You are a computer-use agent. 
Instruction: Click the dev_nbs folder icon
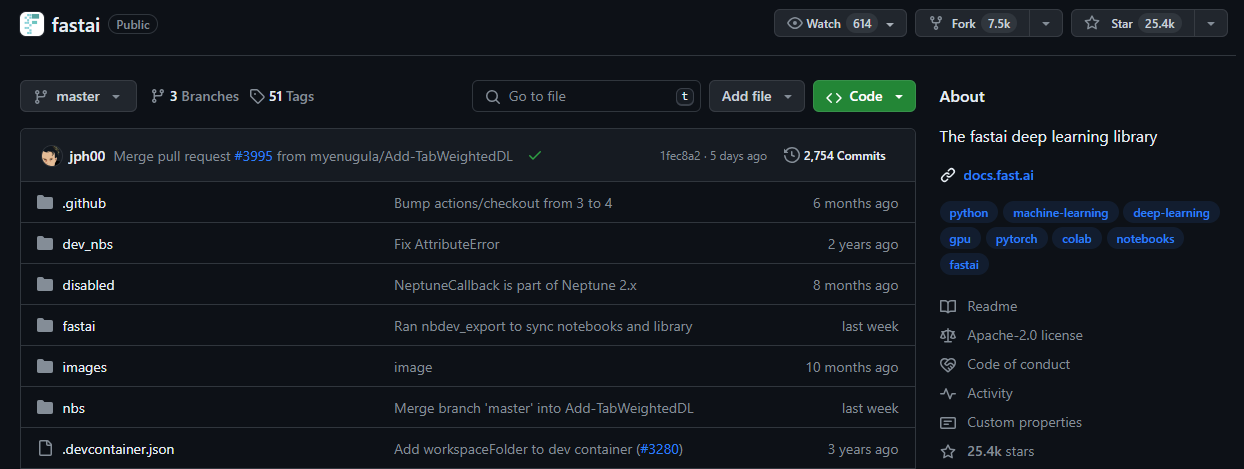tap(44, 244)
